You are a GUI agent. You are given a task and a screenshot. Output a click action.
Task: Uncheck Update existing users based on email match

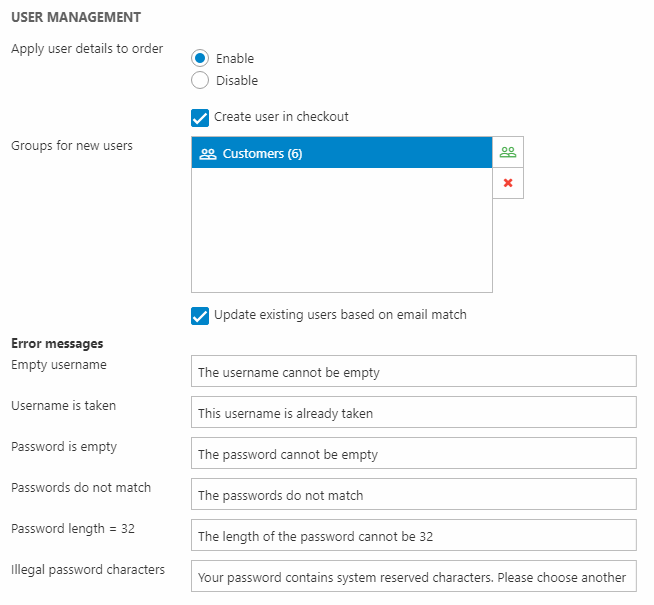point(200,315)
